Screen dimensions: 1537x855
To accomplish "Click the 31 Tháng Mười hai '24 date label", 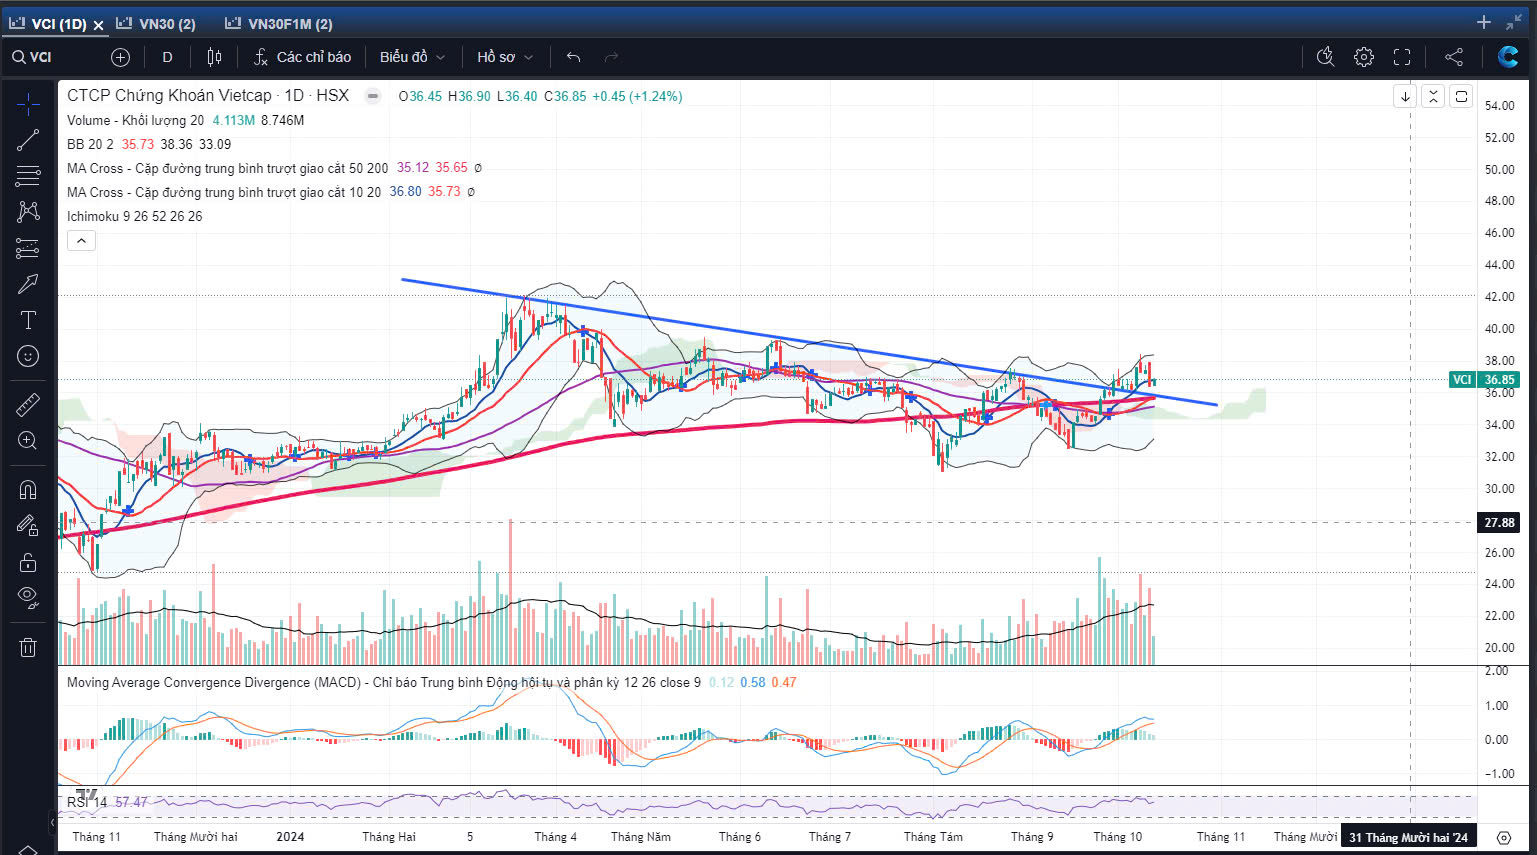I will click(x=1408, y=837).
